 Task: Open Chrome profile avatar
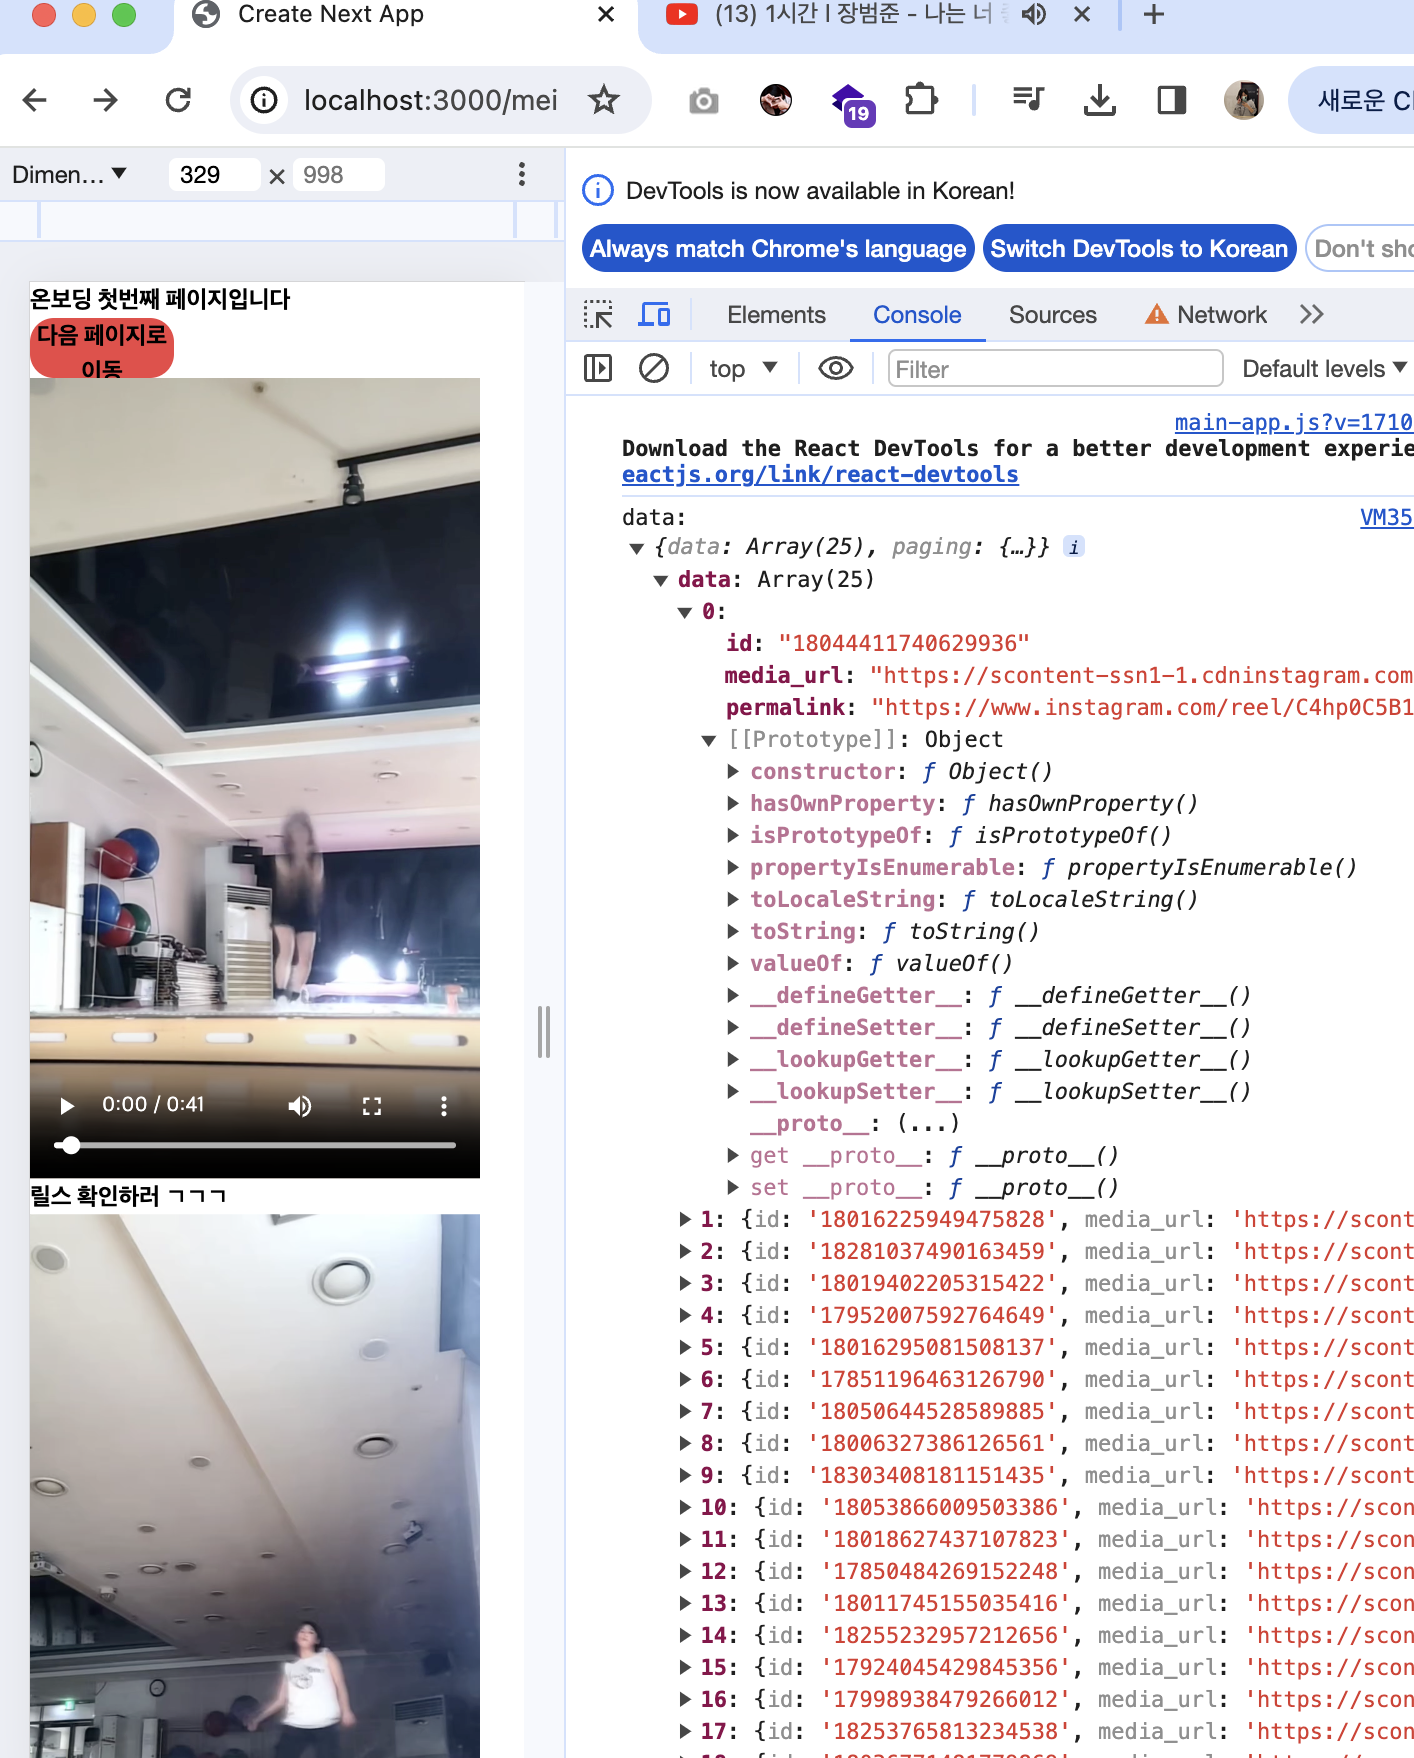point(1244,100)
